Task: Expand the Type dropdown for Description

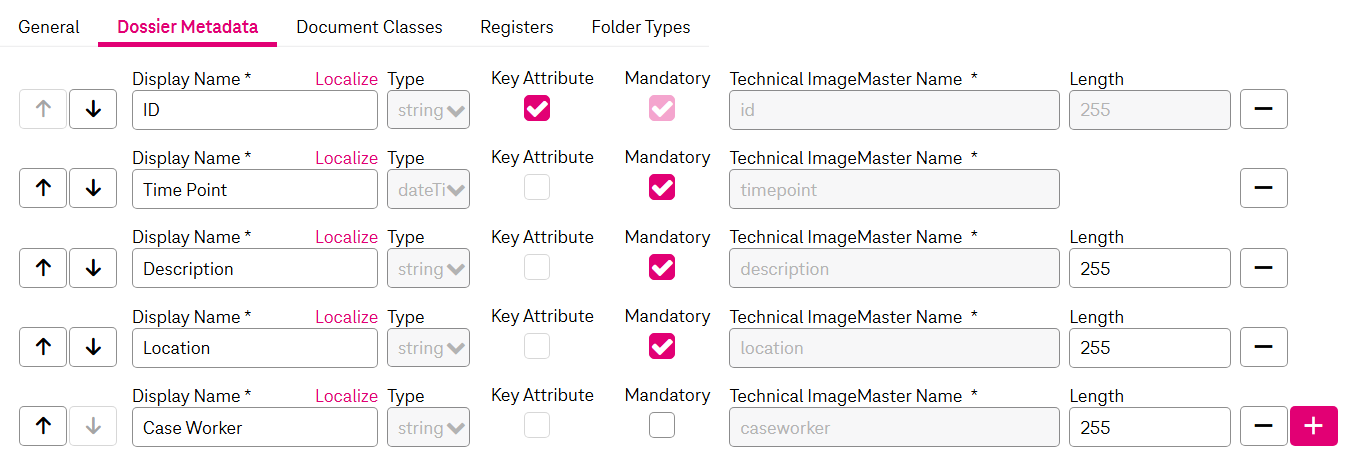Action: pyautogui.click(x=428, y=268)
